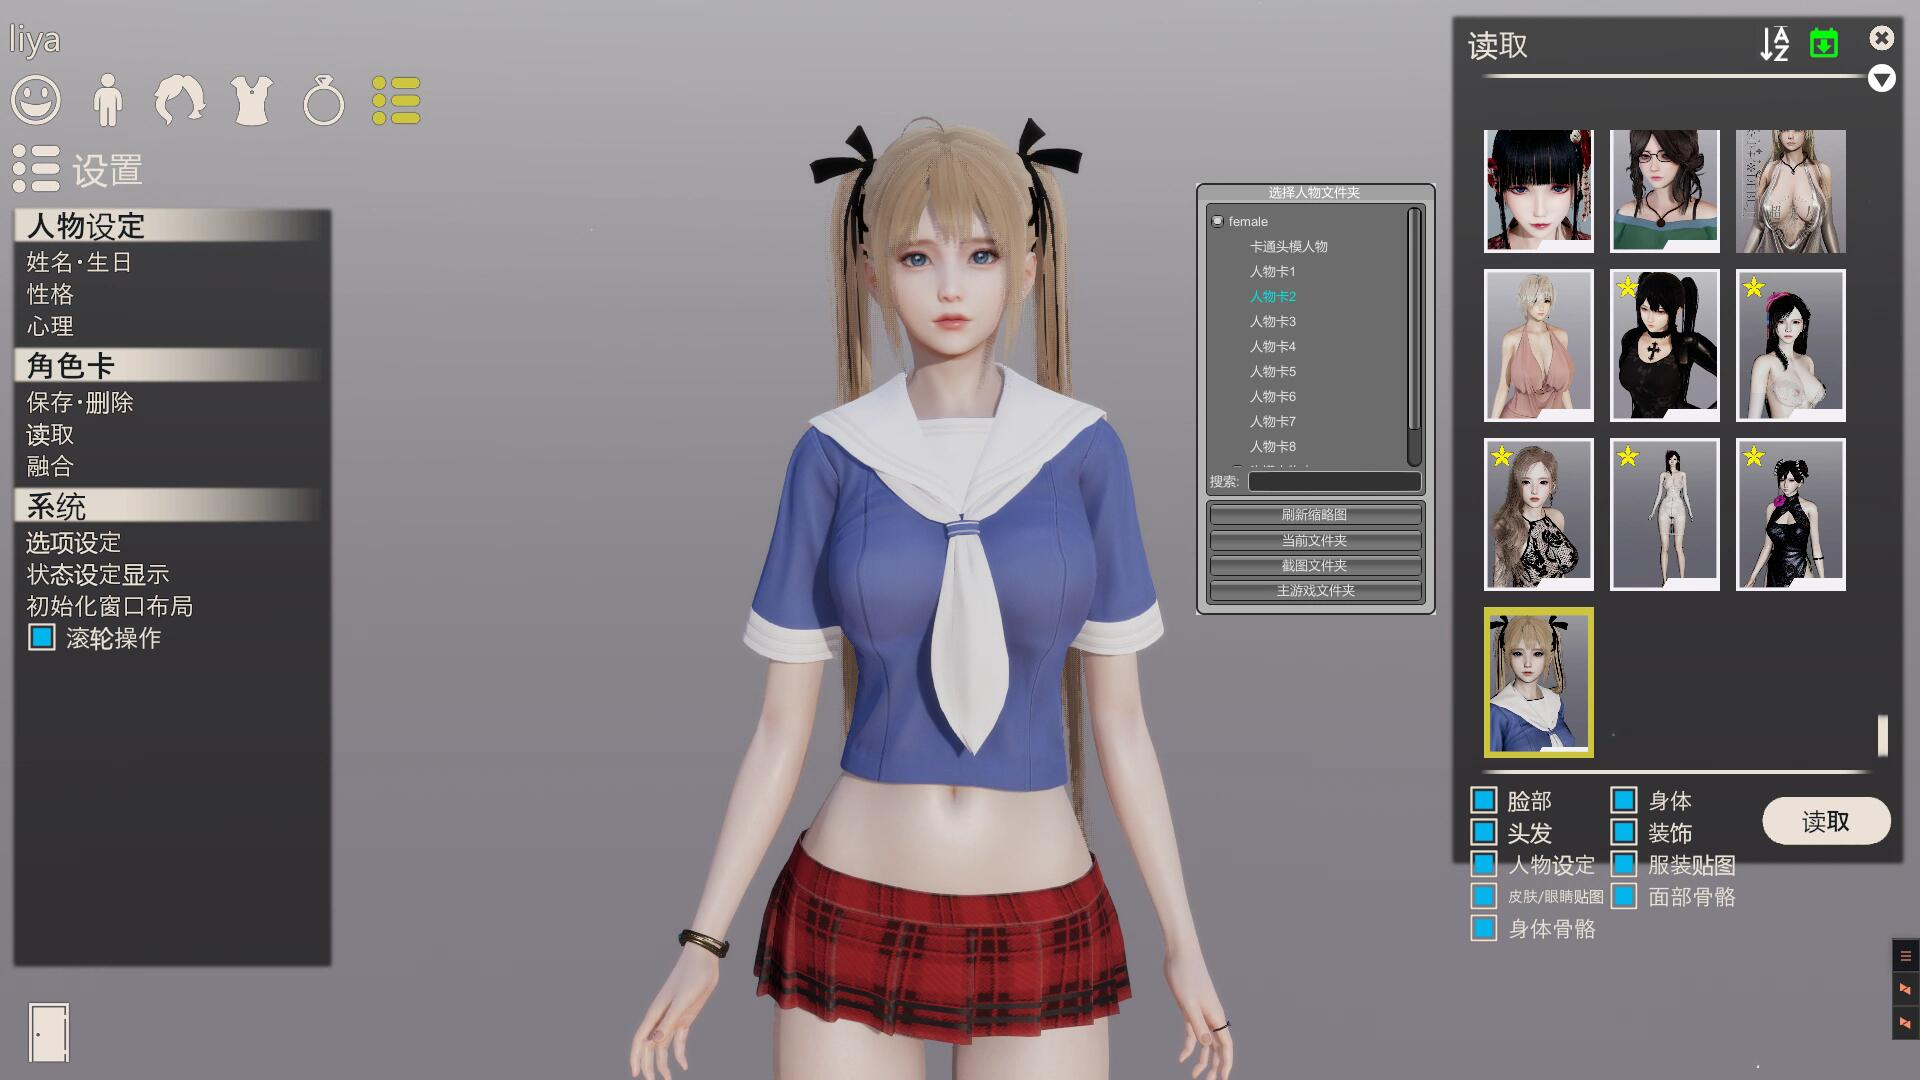
Task: Open the 融合 menu item
Action: point(50,466)
